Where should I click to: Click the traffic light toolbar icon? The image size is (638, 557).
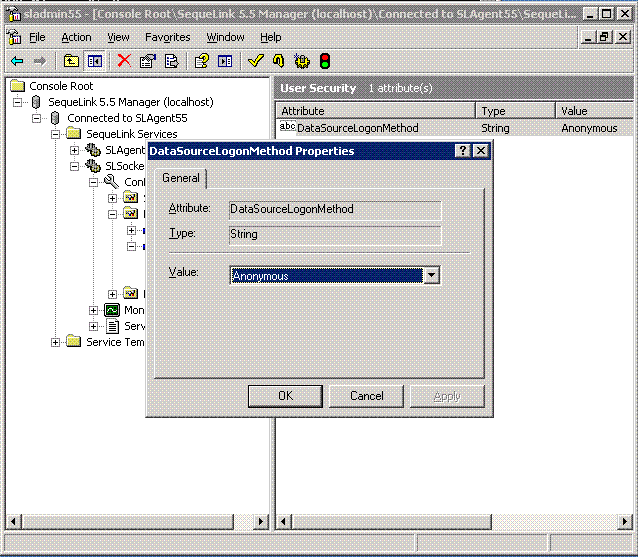325,61
